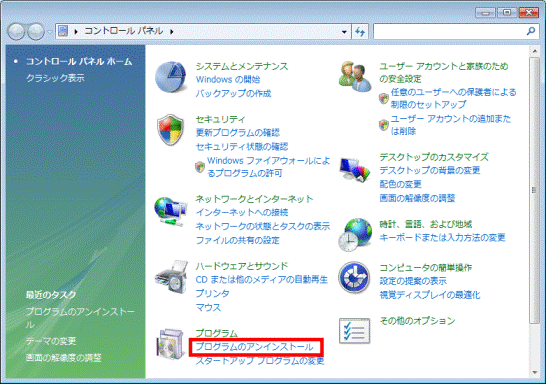Open ユーザー アカウントと家族のための安全設定 heading
The image size is (546, 384).
coord(444,72)
